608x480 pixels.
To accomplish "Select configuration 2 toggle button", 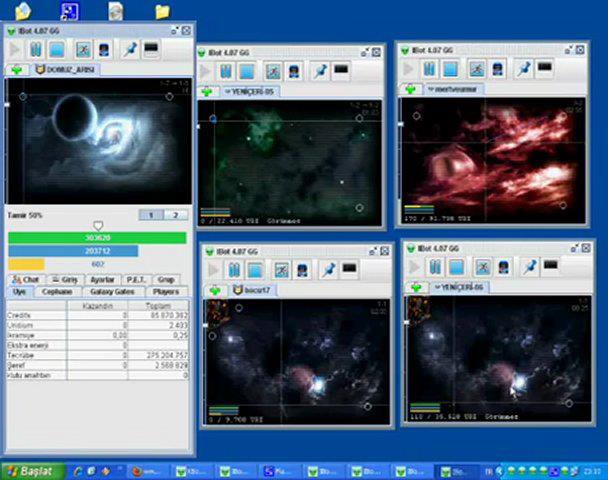I will coord(176,215).
